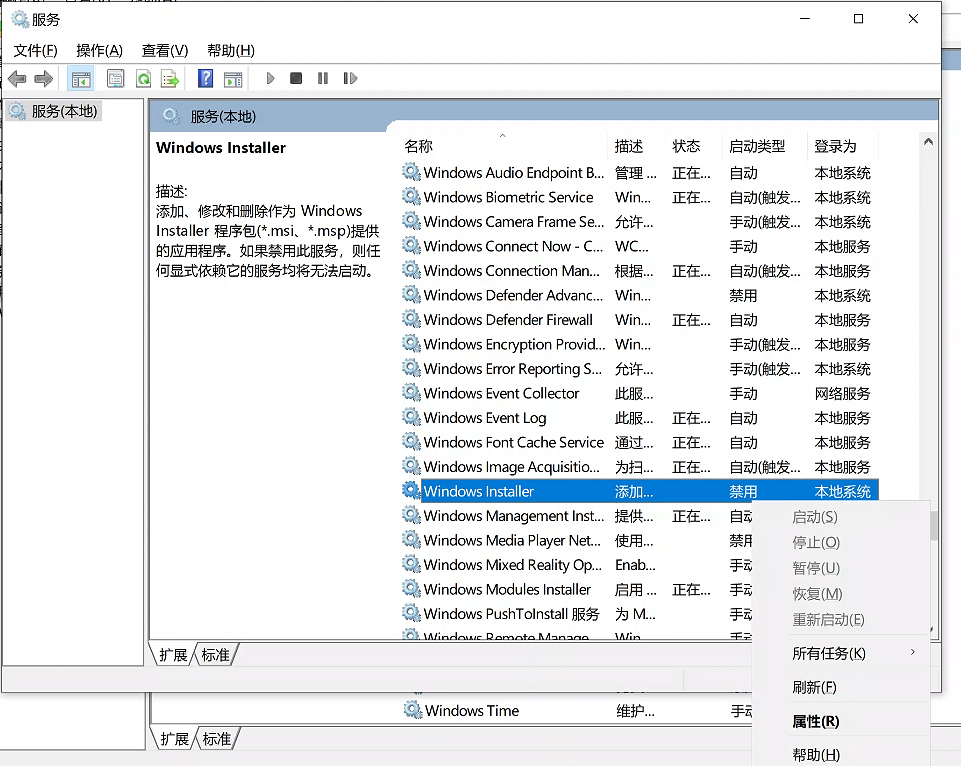
Task: Click gear icon beside Windows Modules Installer
Action: point(411,588)
